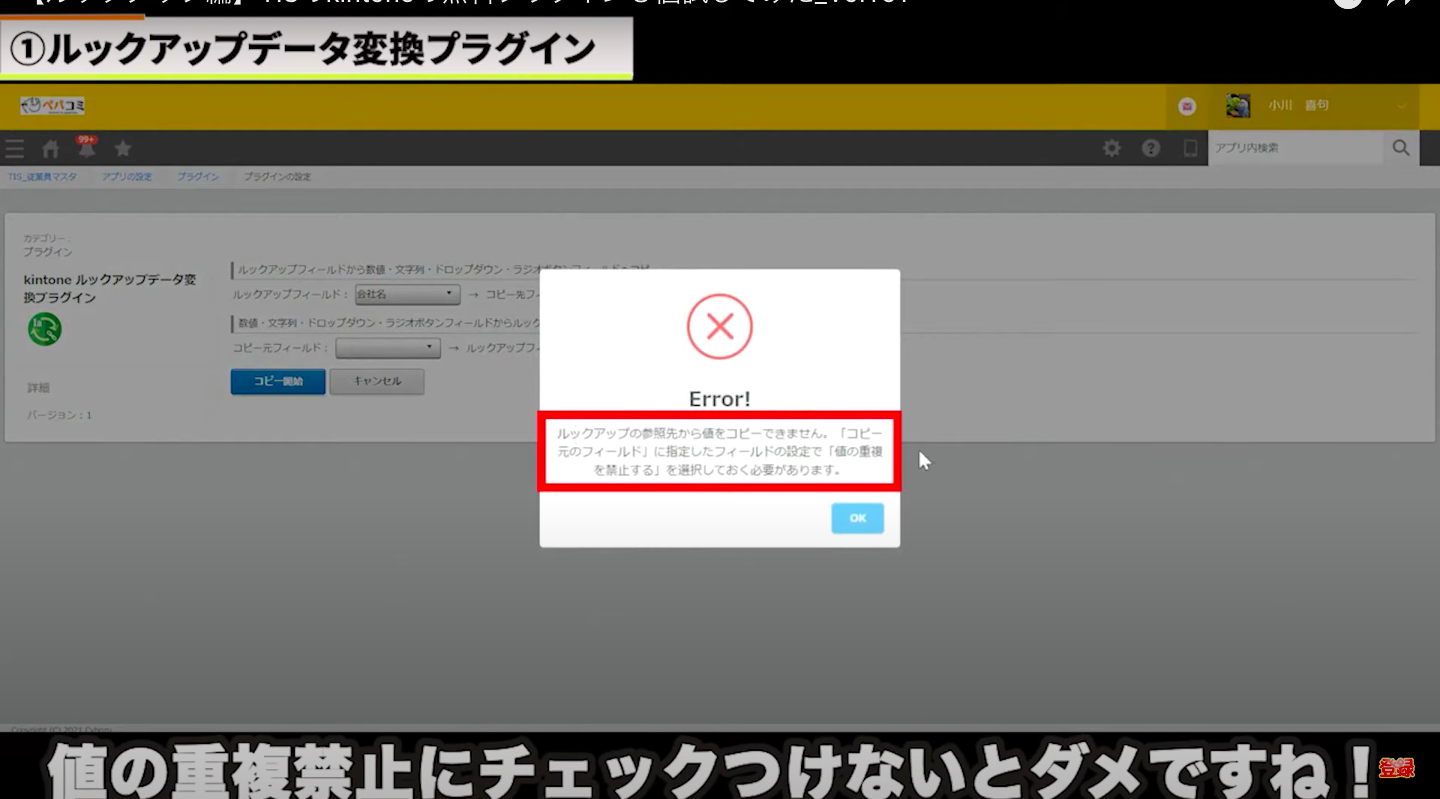The width and height of the screenshot is (1440, 799).
Task: Open TIS_従業員マスタ breadcrumb link
Action: [42, 177]
